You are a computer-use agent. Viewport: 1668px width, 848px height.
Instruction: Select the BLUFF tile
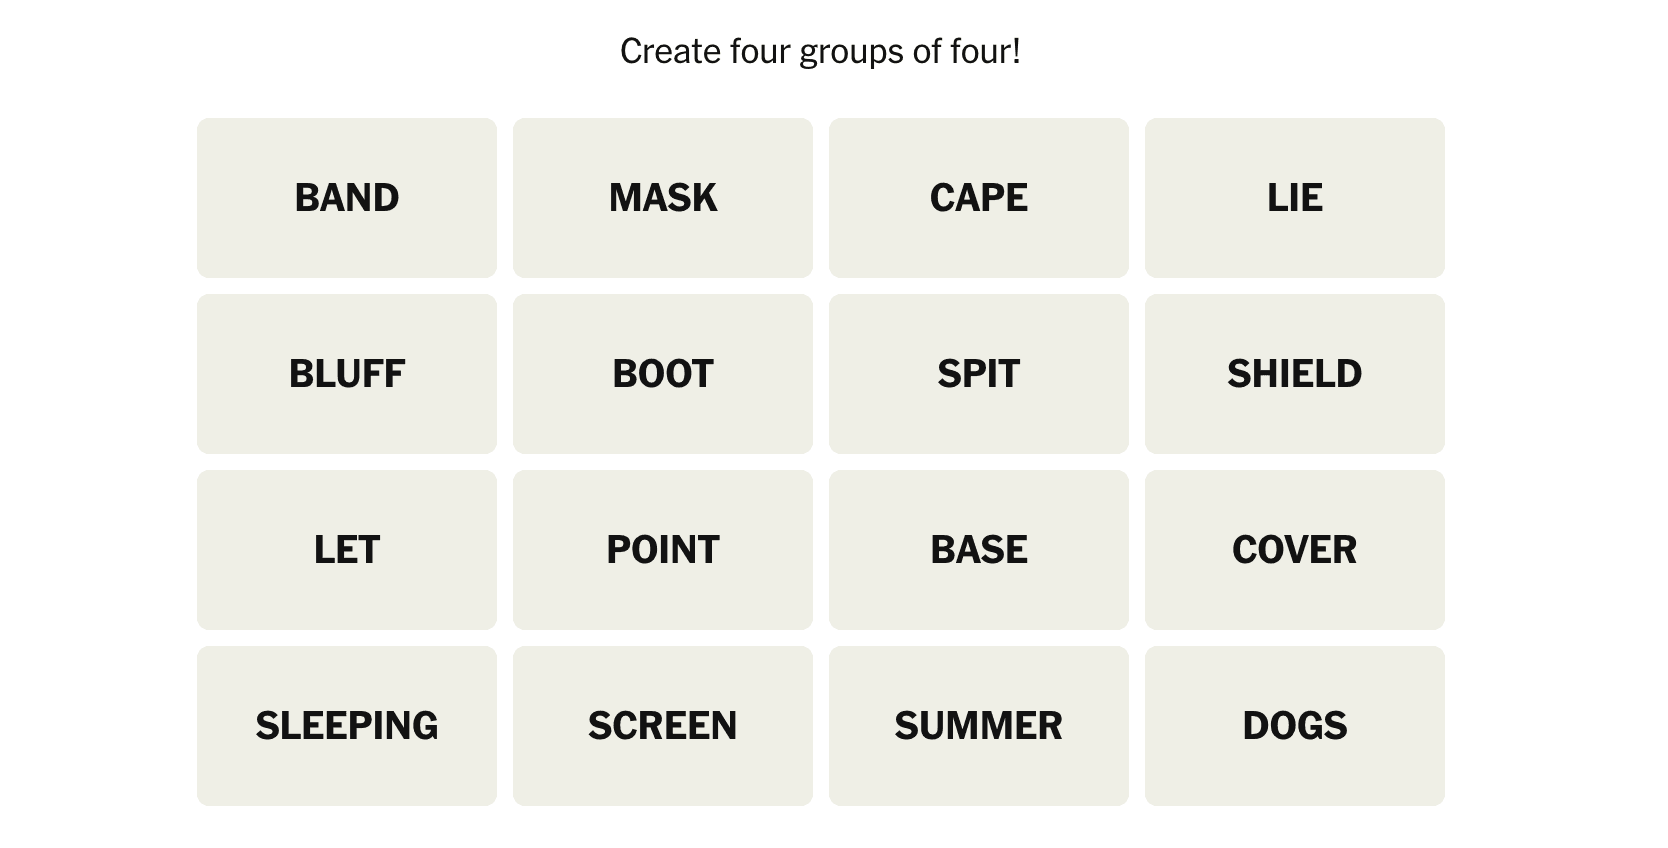click(347, 374)
